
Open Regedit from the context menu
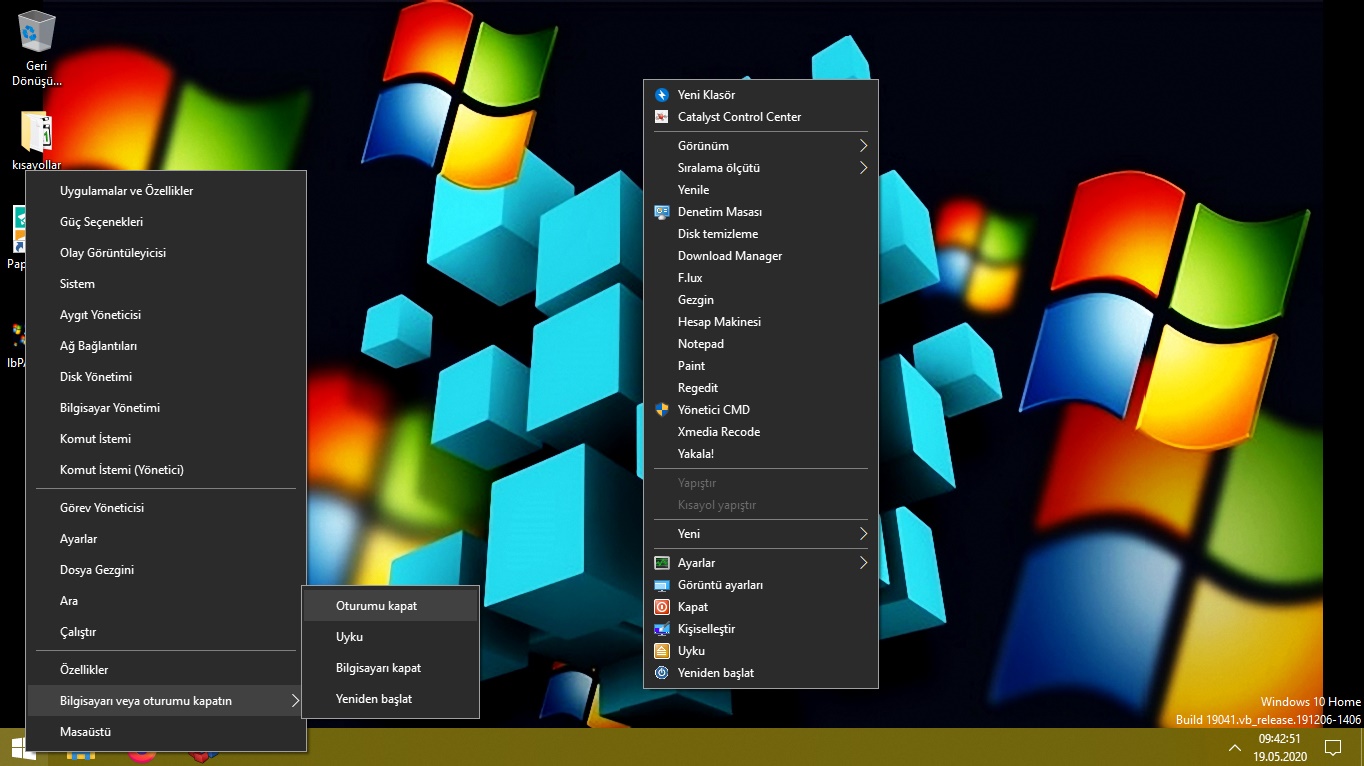click(761, 388)
